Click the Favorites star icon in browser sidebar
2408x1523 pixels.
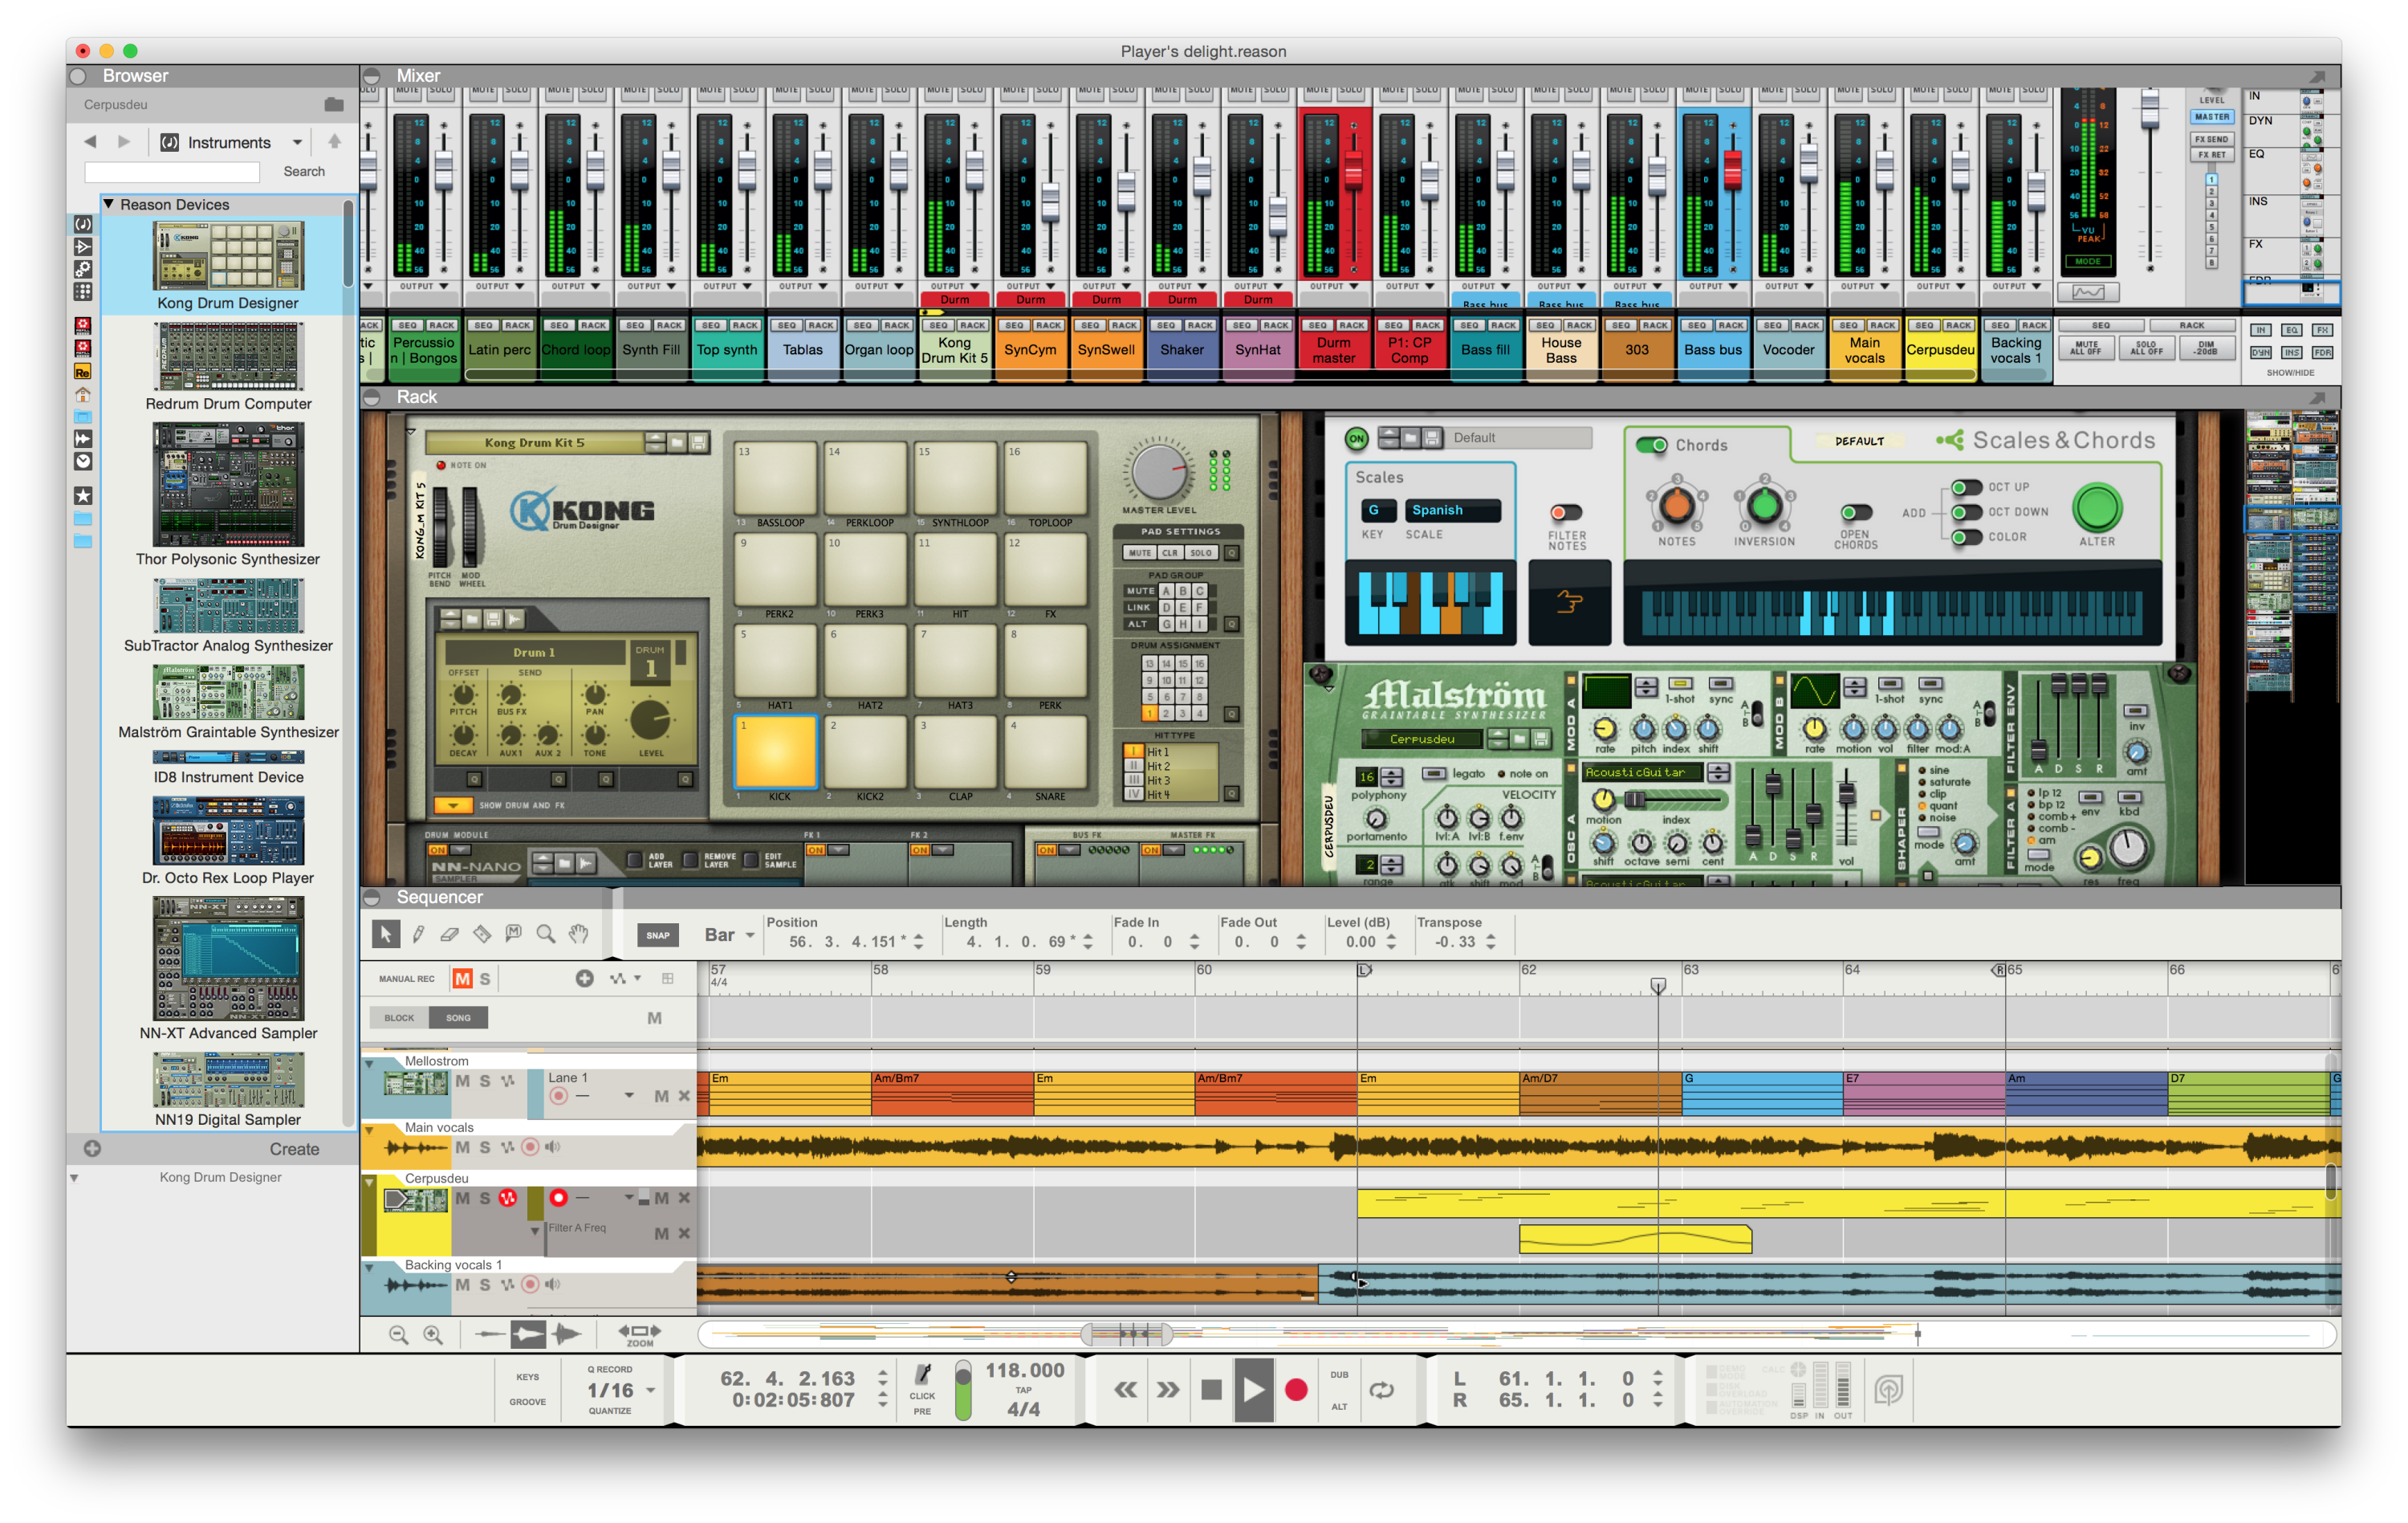click(x=83, y=495)
